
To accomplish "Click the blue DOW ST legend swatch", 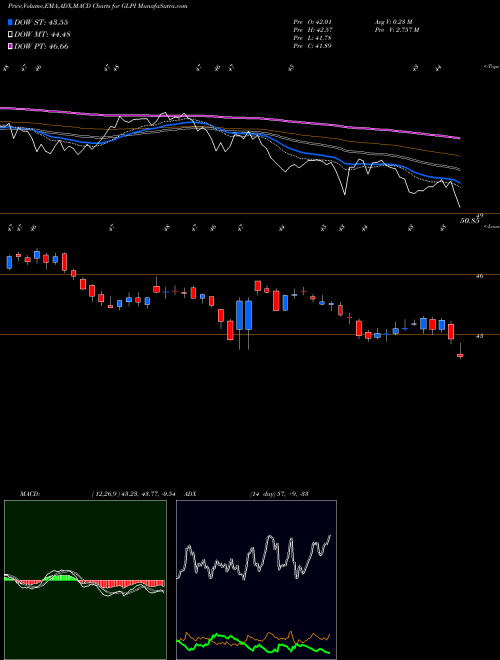I will (10, 22).
